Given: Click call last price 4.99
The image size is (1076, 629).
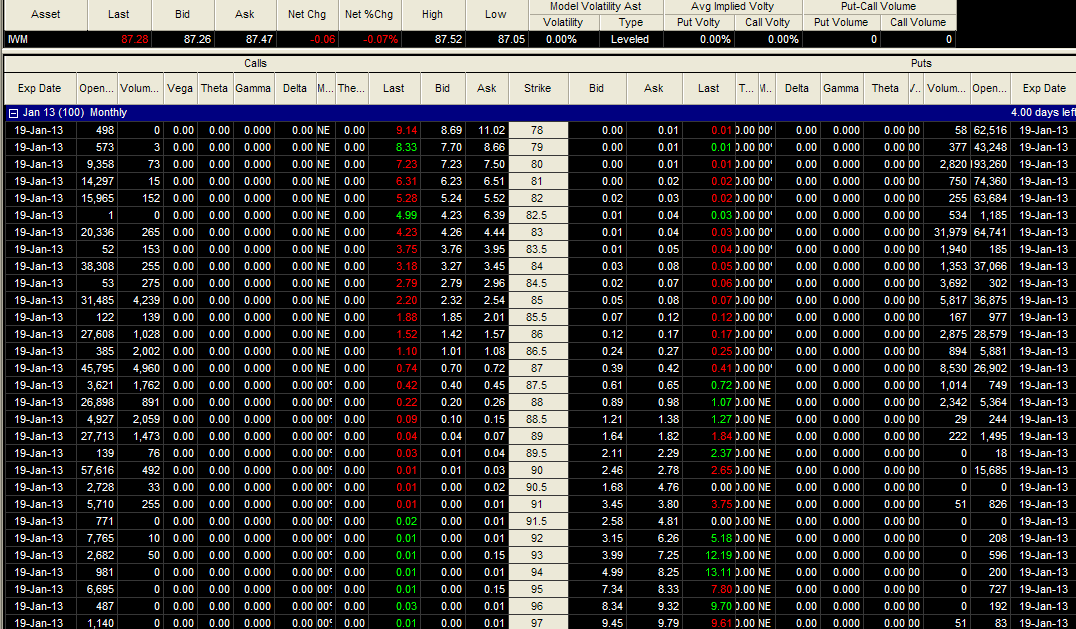Looking at the screenshot, I should tap(406, 215).
